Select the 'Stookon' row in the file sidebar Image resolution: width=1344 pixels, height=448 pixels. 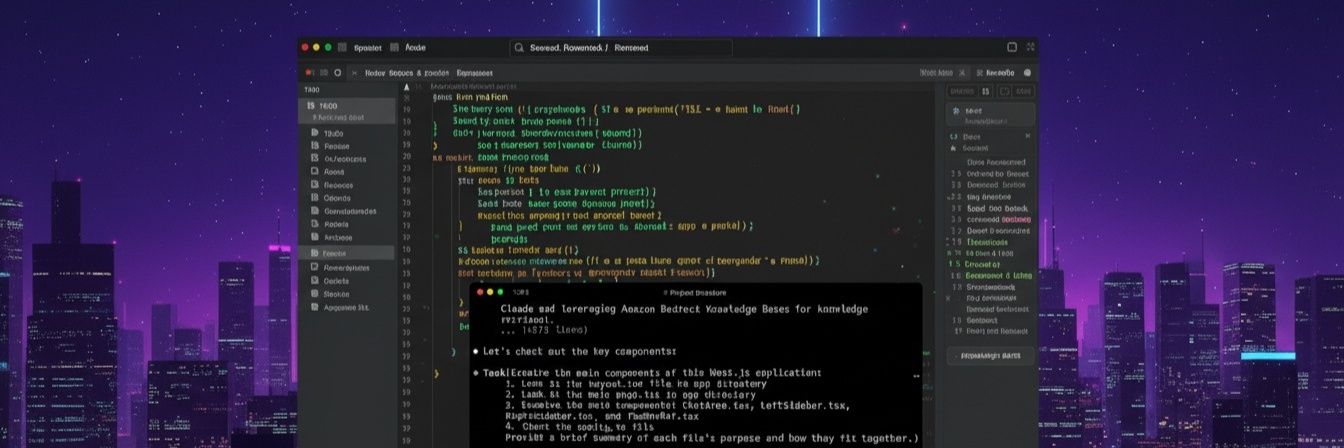[348, 295]
